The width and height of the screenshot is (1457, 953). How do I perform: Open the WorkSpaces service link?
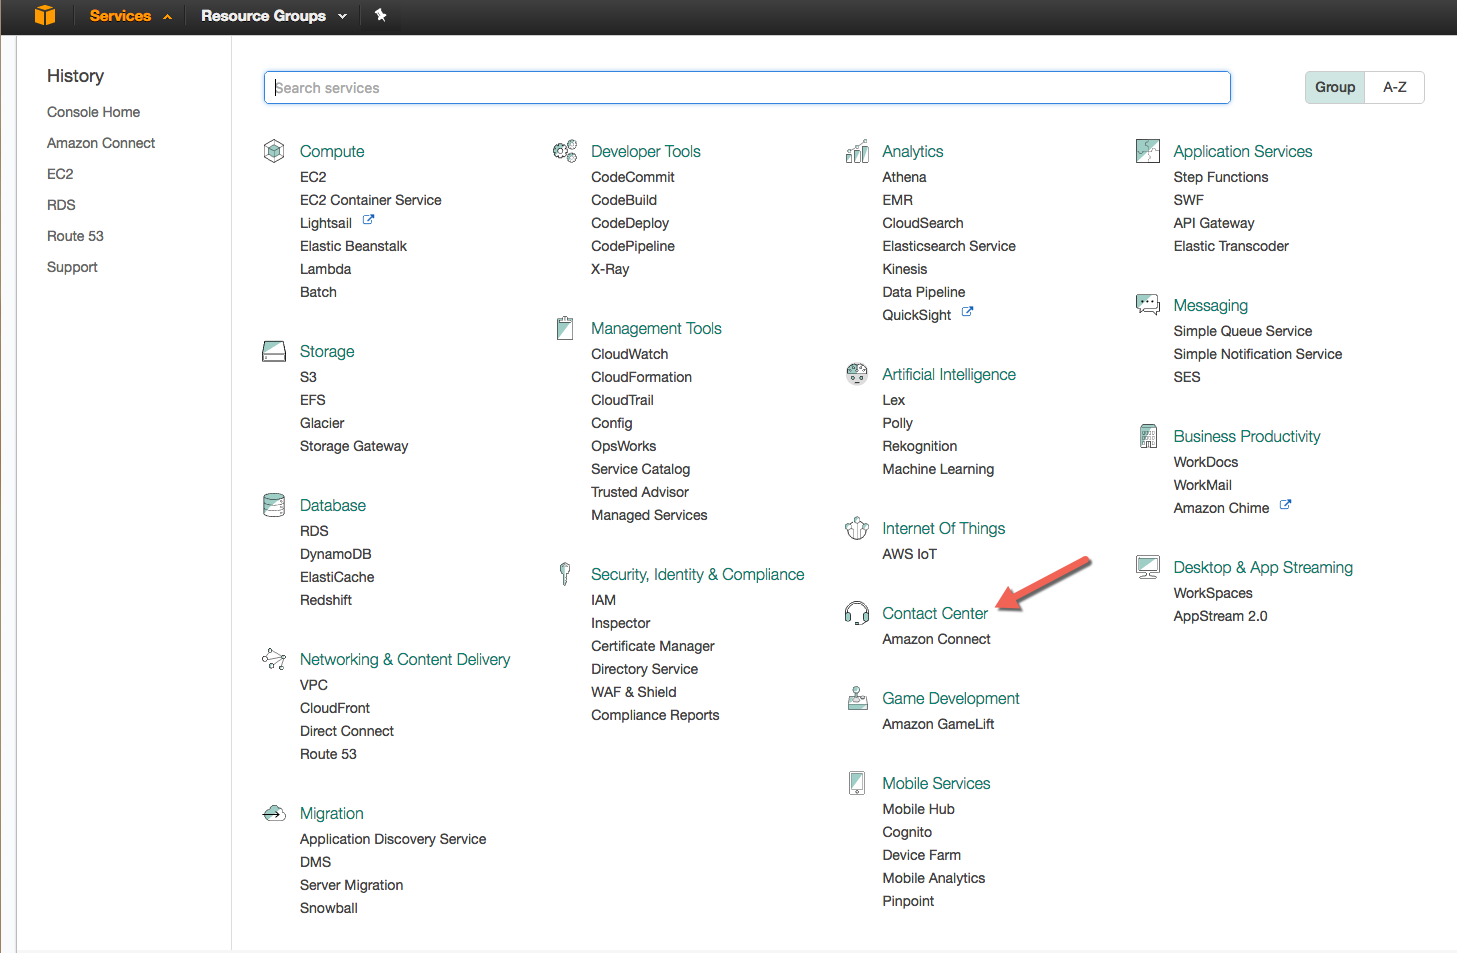coord(1212,593)
